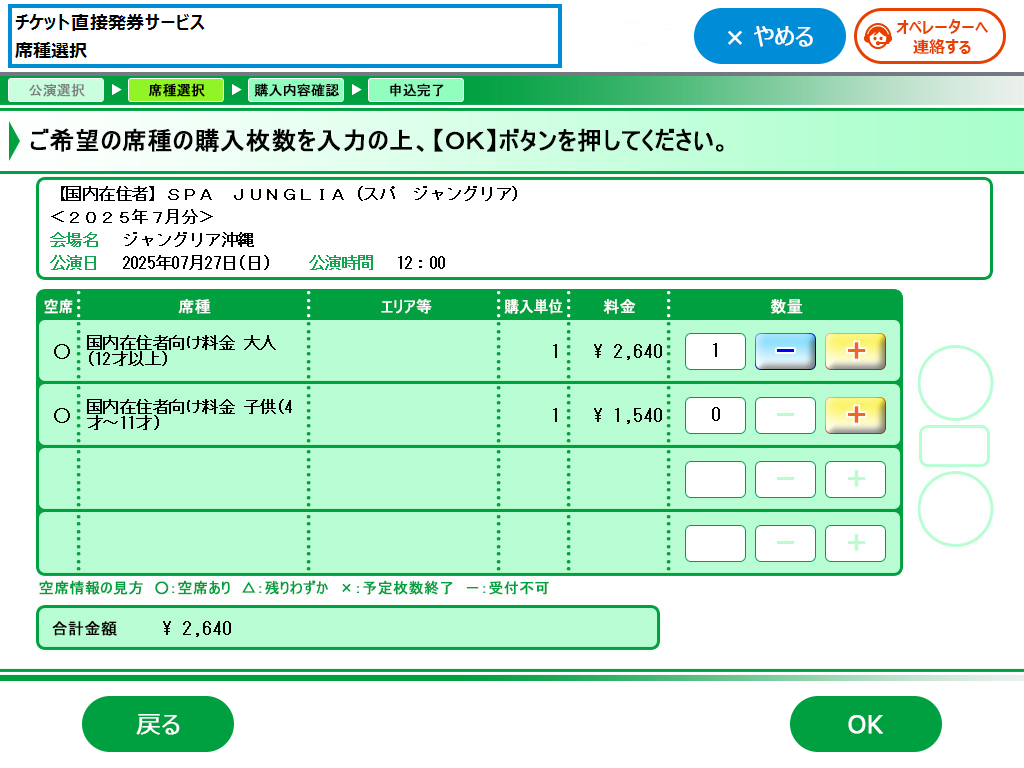Image resolution: width=1024 pixels, height=768 pixels.
Task: Click the 数量 column header
Action: (x=786, y=306)
